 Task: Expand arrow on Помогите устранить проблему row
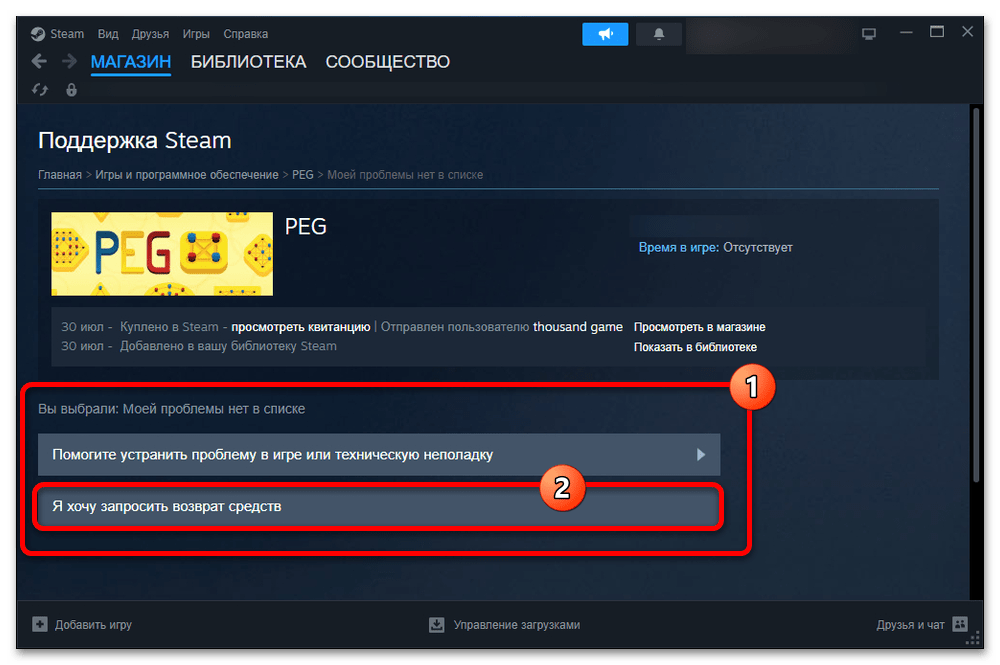tap(701, 455)
